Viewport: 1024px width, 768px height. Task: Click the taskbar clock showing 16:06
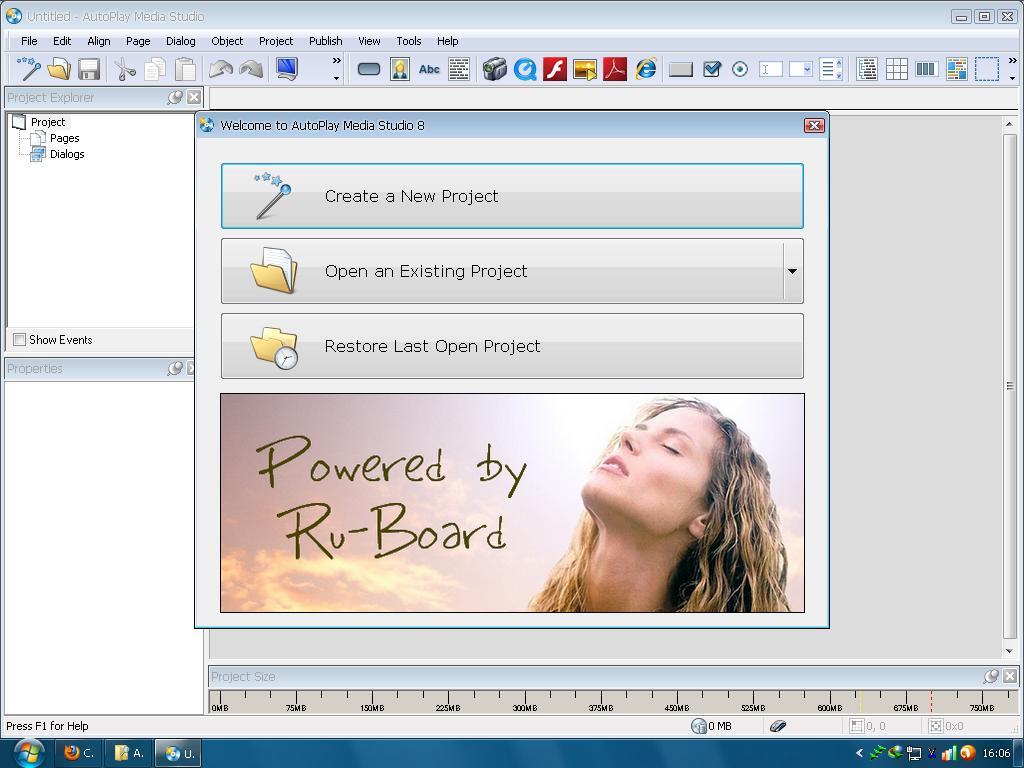pyautogui.click(x=996, y=753)
